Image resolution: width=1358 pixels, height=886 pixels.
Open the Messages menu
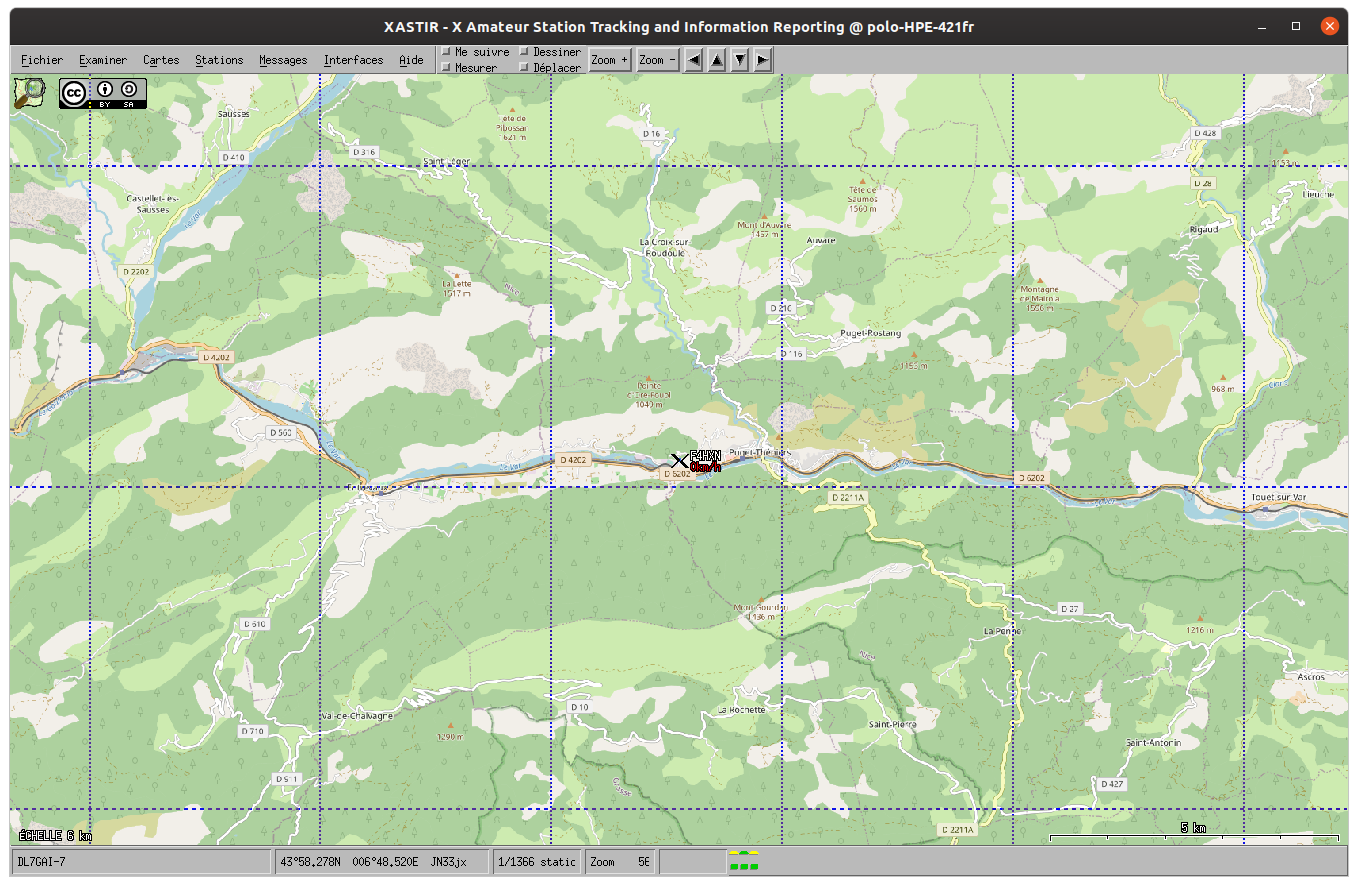click(283, 60)
